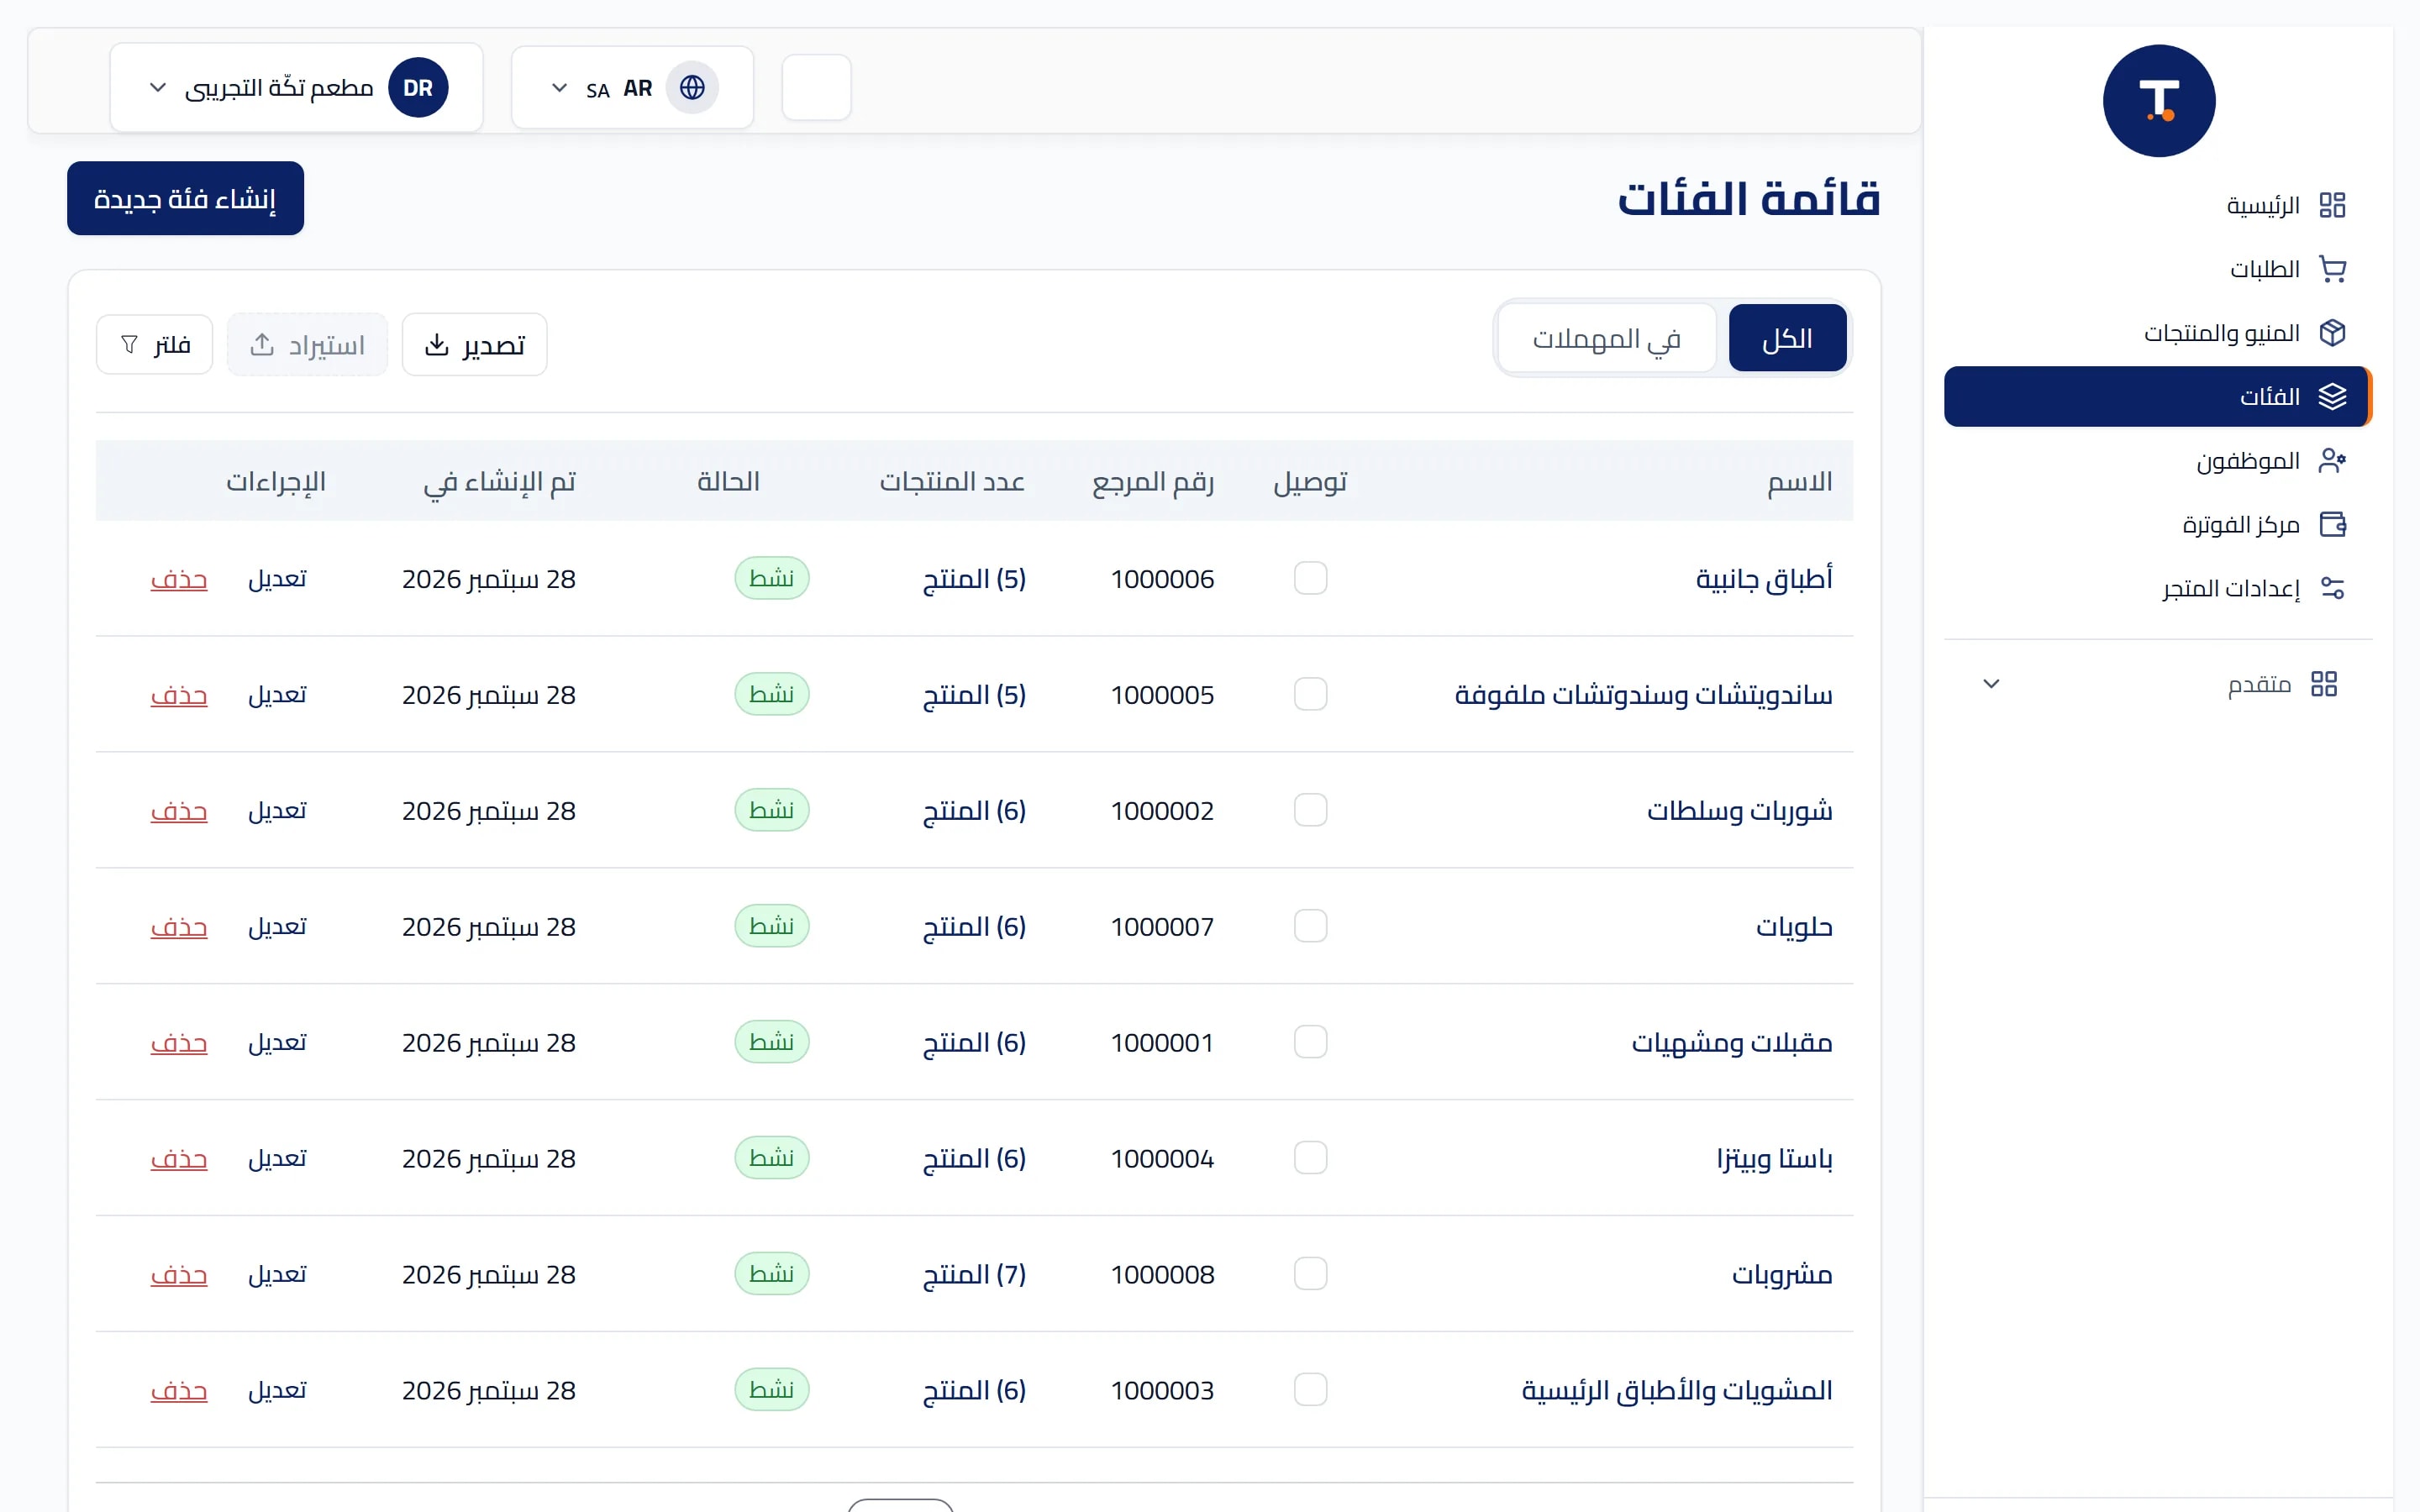Click the رقم المرجع column header
Screen dimensions: 2420x1512
(x=1153, y=482)
